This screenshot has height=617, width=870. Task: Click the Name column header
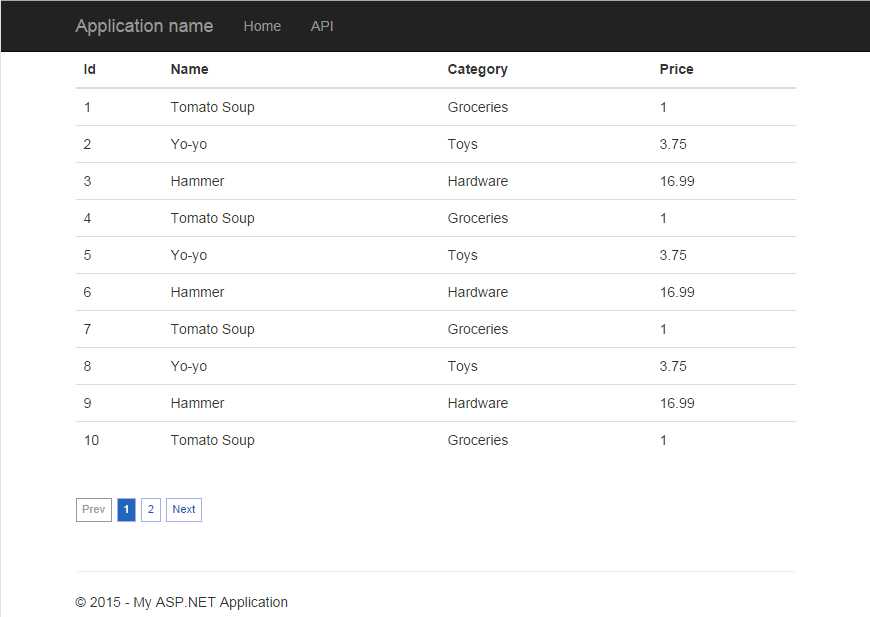(x=189, y=69)
